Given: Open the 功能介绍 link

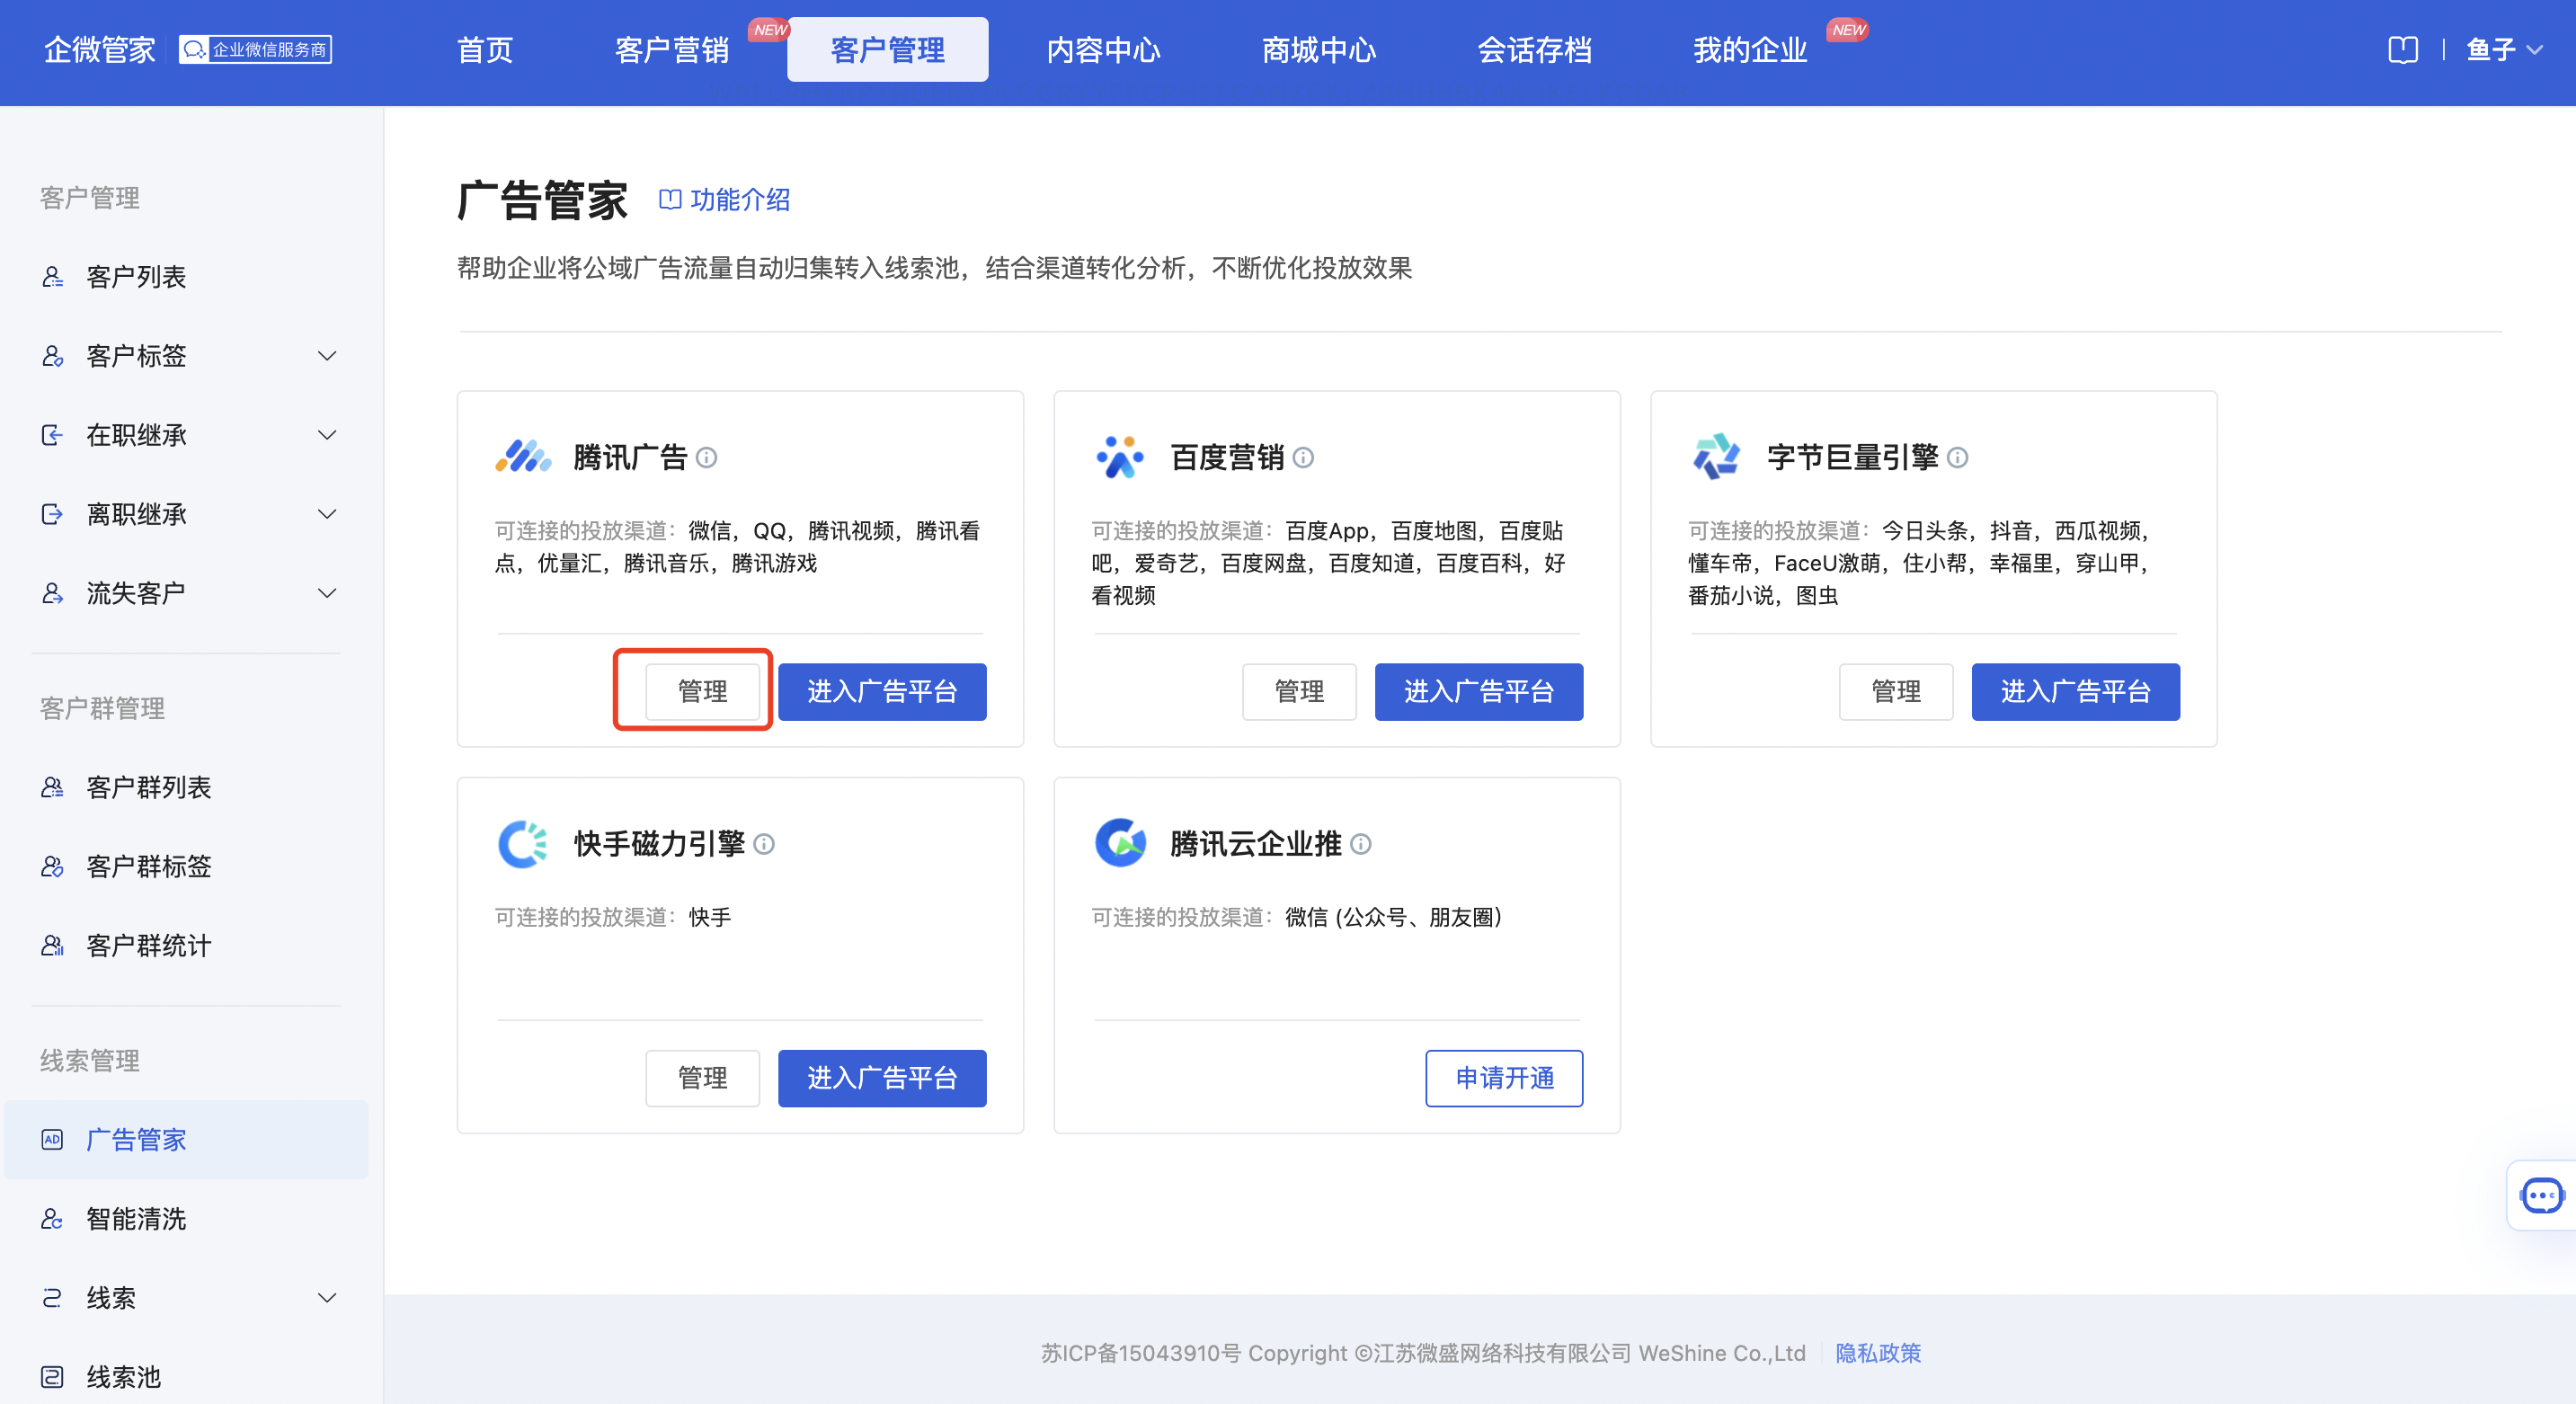Looking at the screenshot, I should (x=725, y=200).
